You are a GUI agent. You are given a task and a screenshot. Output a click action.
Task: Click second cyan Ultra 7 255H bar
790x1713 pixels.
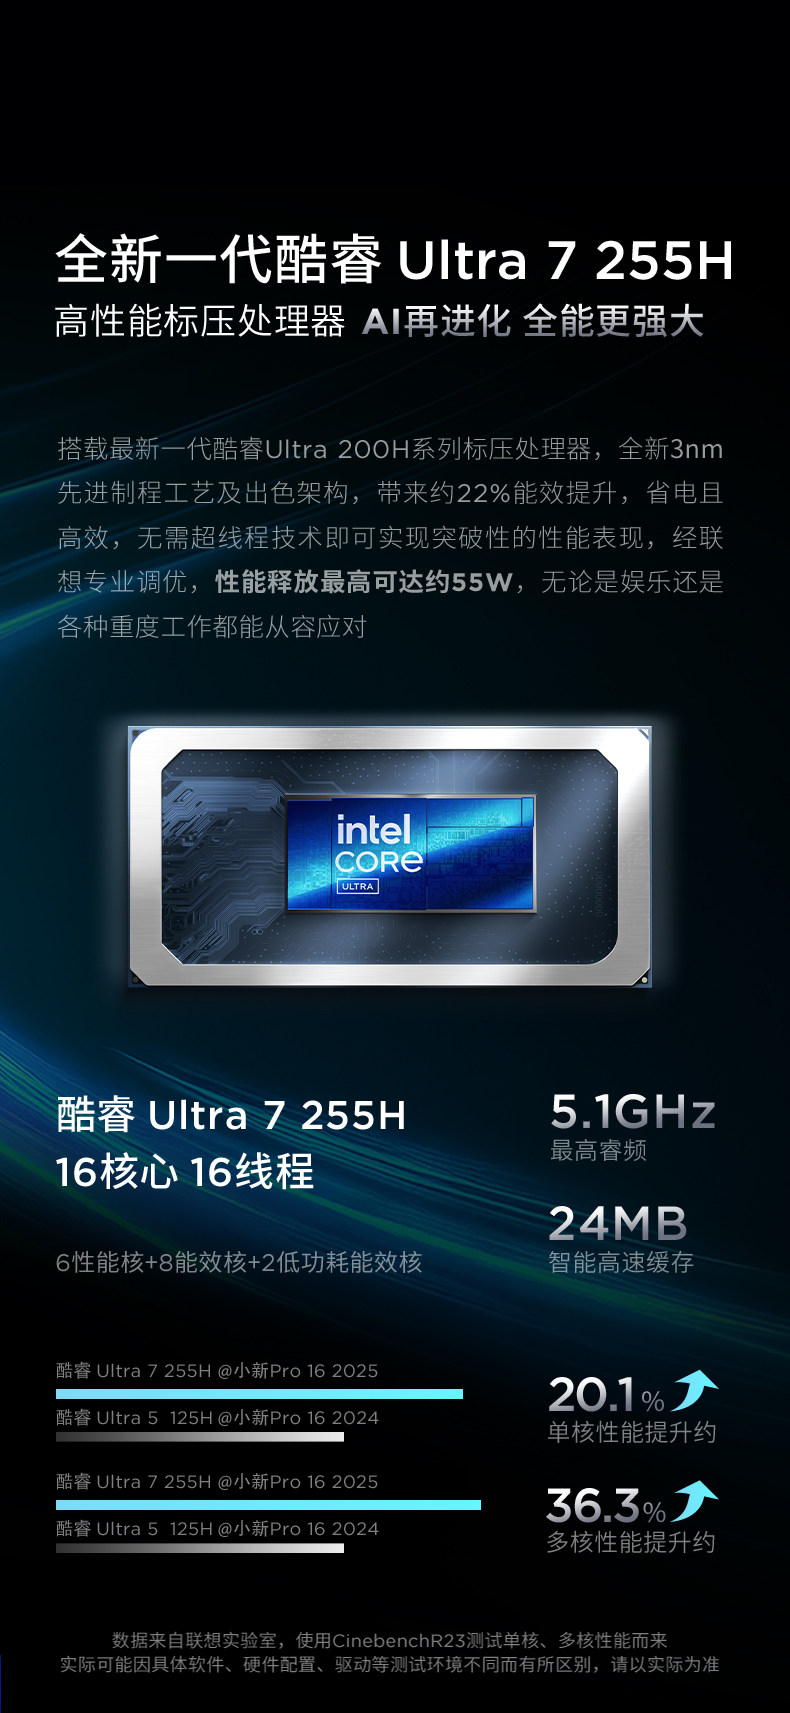pos(268,1504)
